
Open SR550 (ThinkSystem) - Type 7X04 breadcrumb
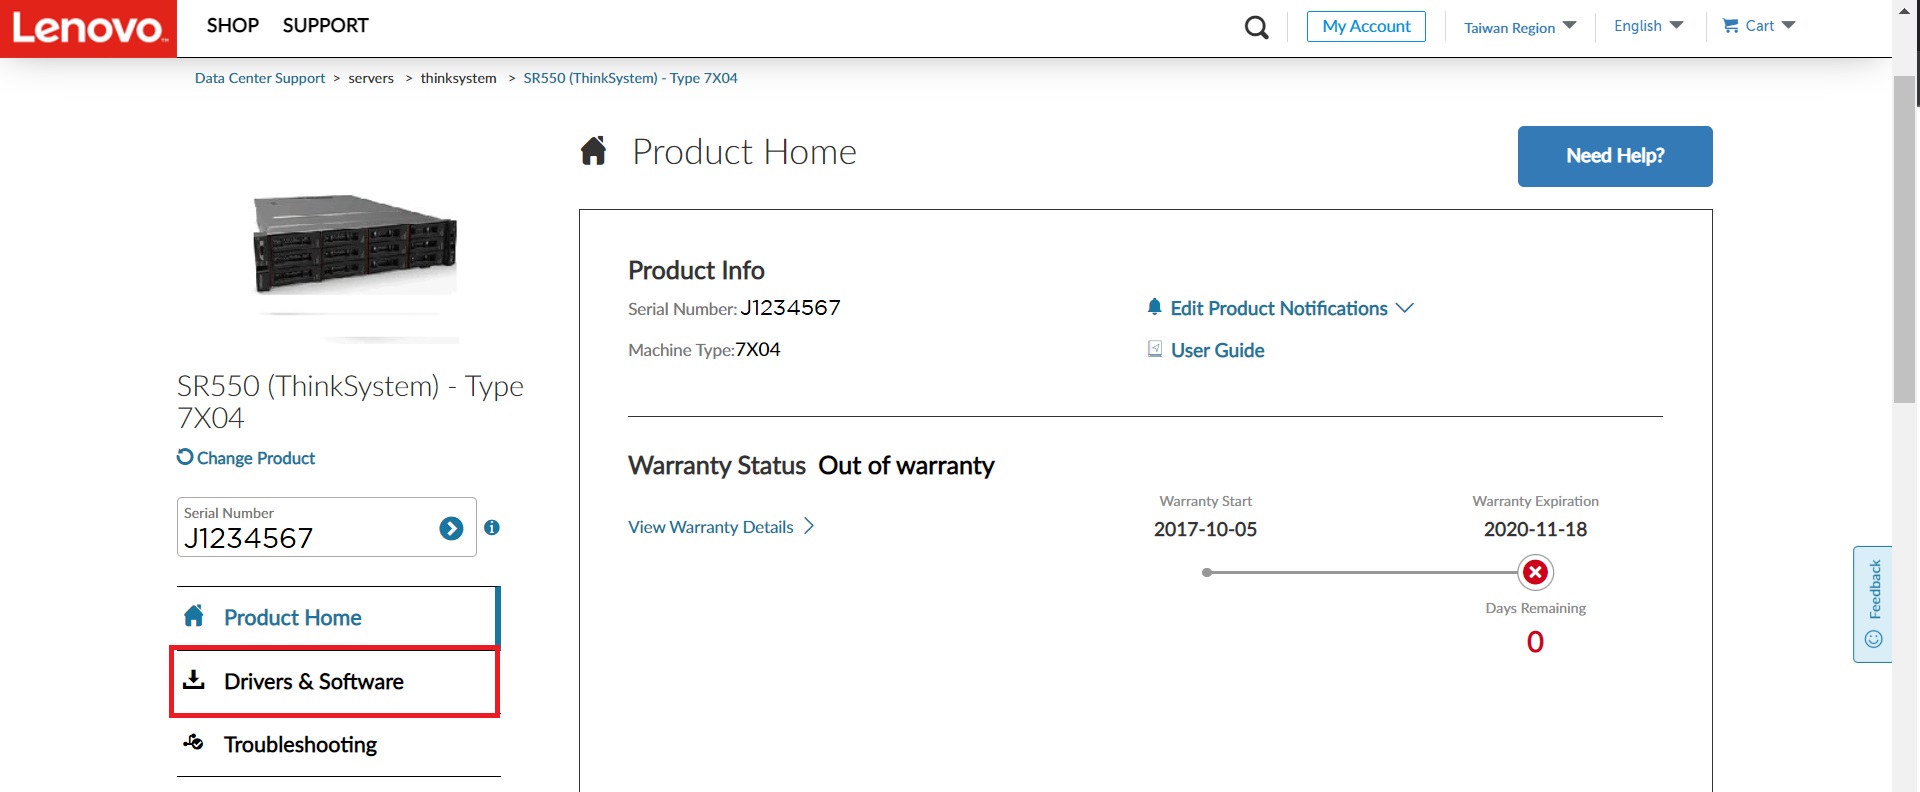(x=630, y=78)
